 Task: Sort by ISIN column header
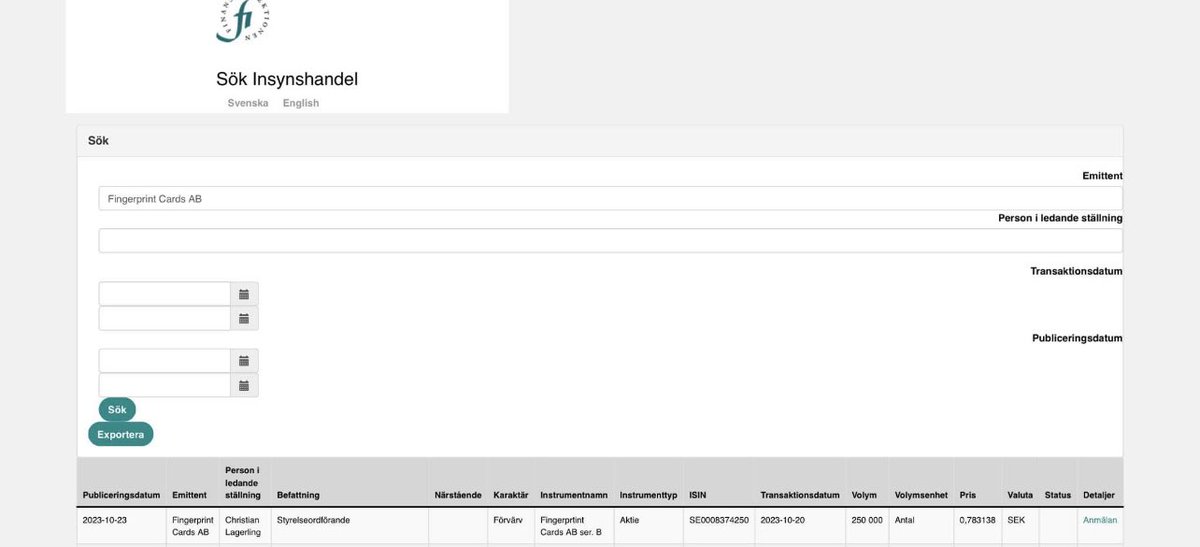(x=698, y=495)
